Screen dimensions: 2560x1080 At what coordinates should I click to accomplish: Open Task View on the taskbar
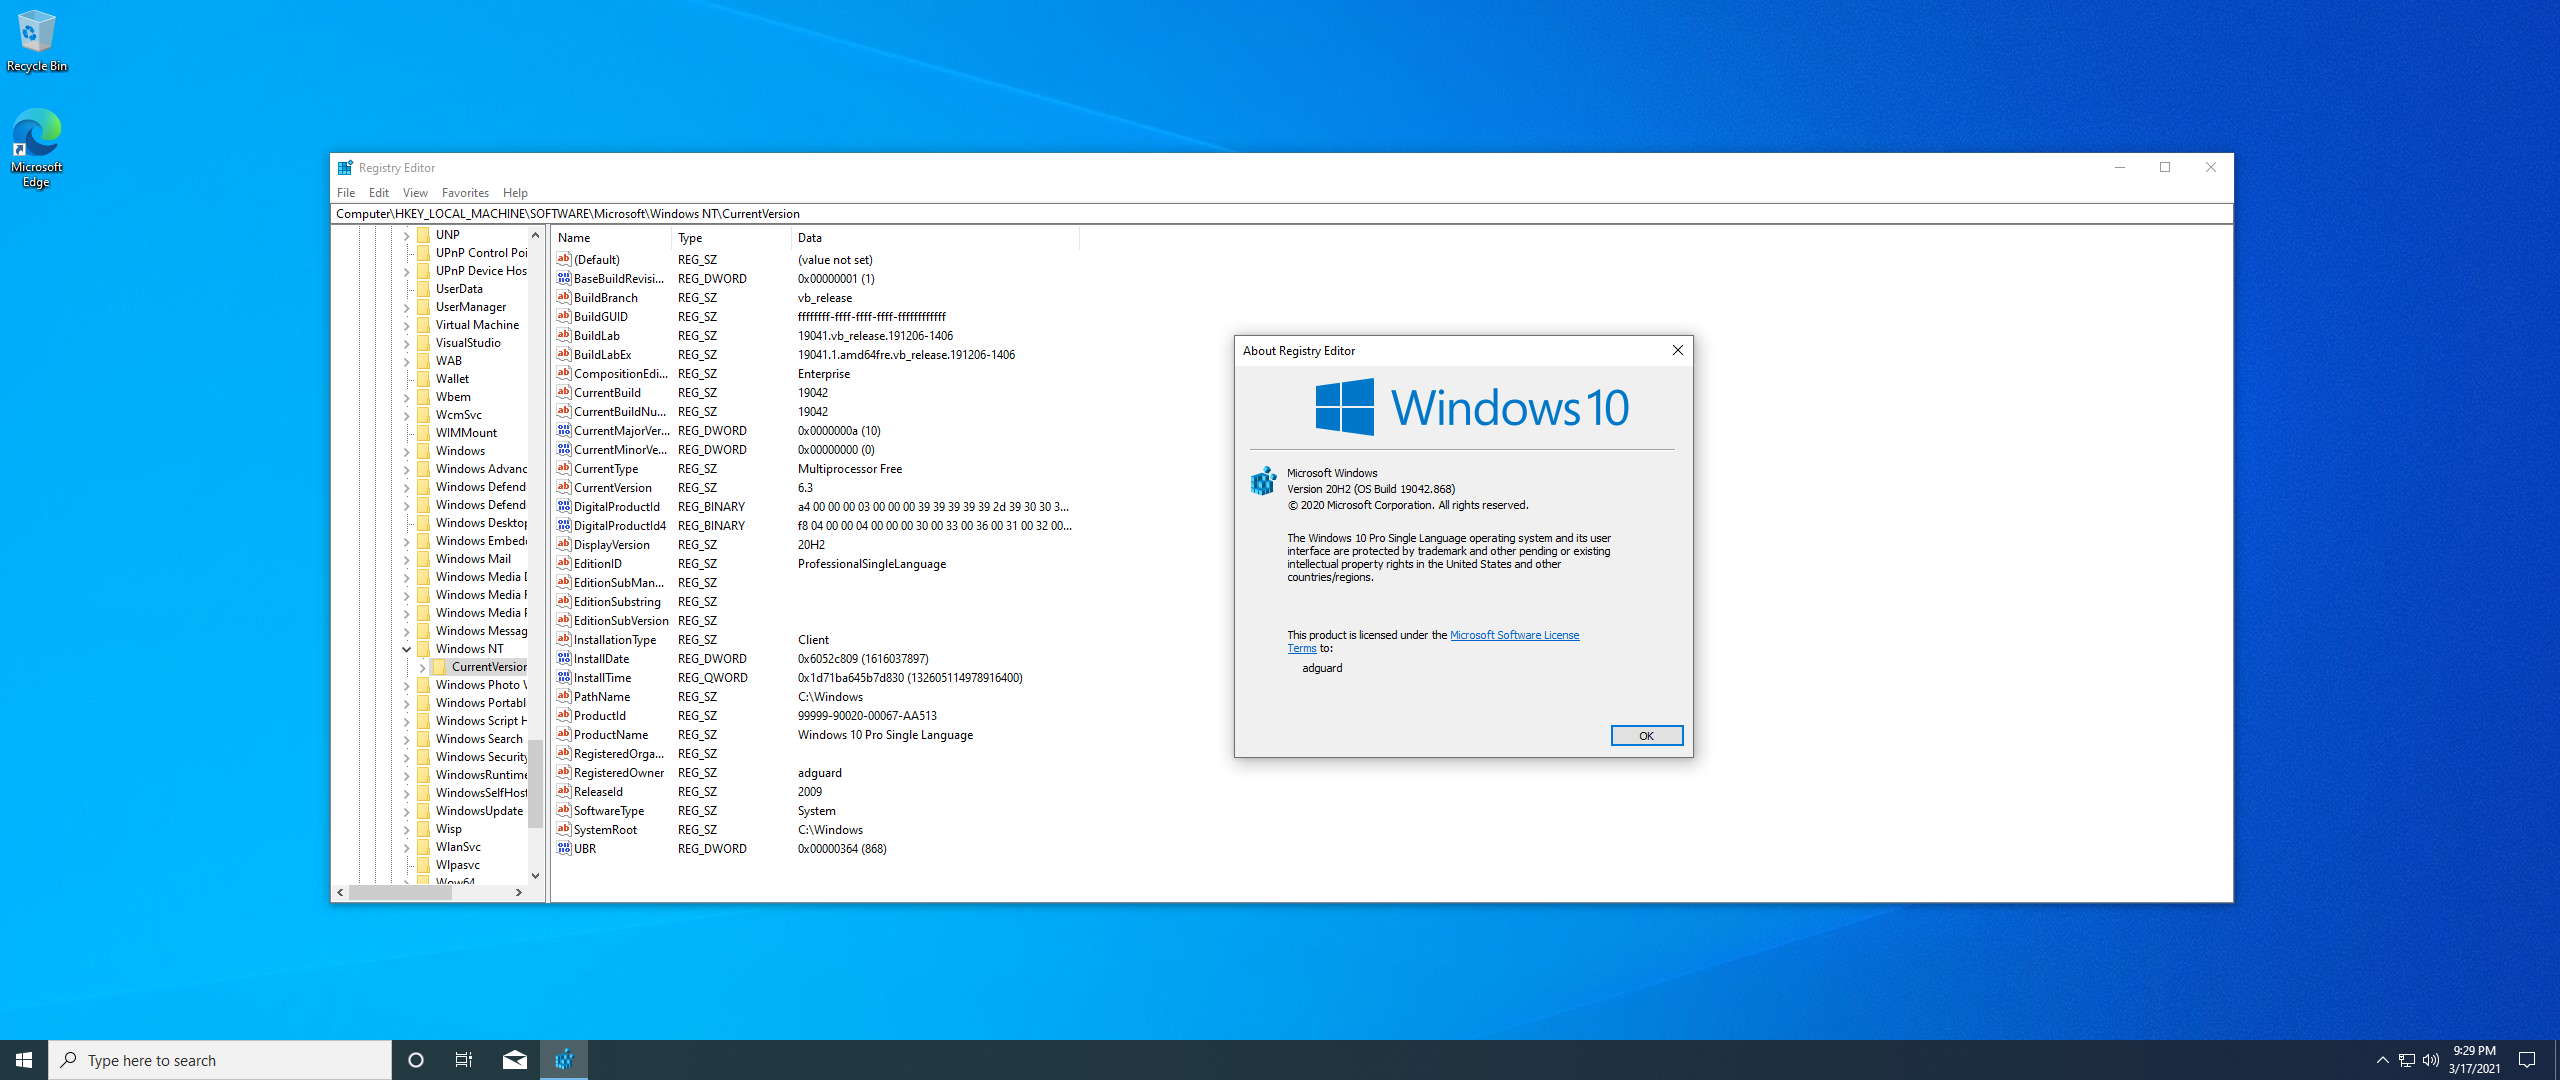point(464,1060)
